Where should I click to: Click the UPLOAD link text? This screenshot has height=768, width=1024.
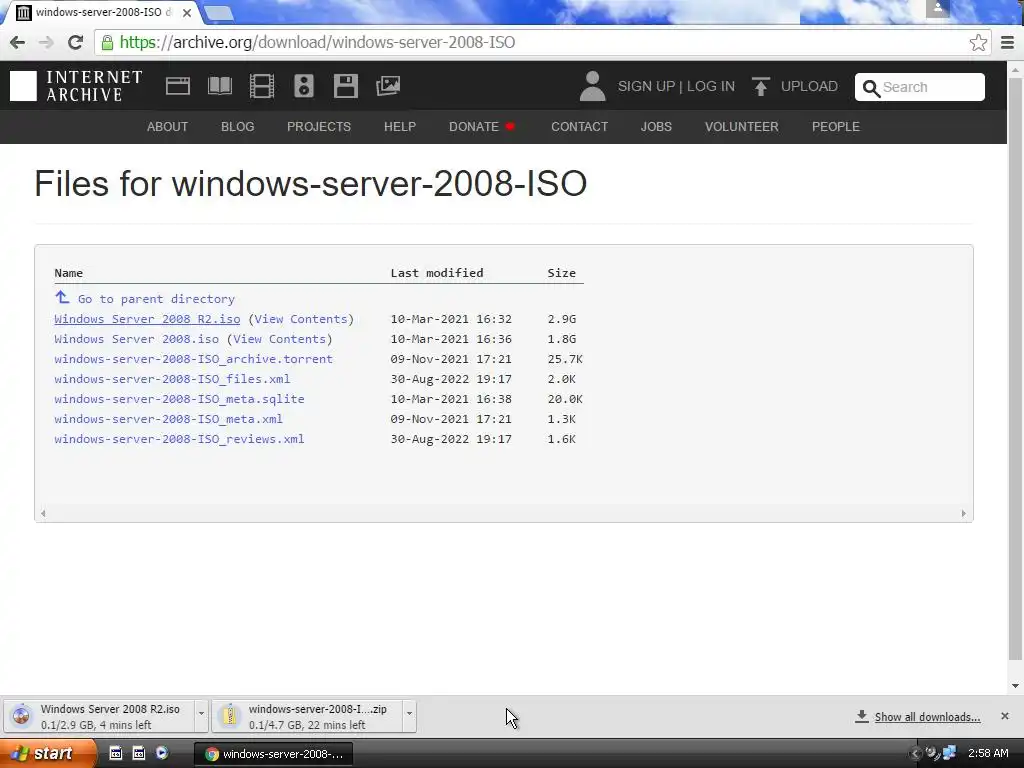click(x=809, y=86)
